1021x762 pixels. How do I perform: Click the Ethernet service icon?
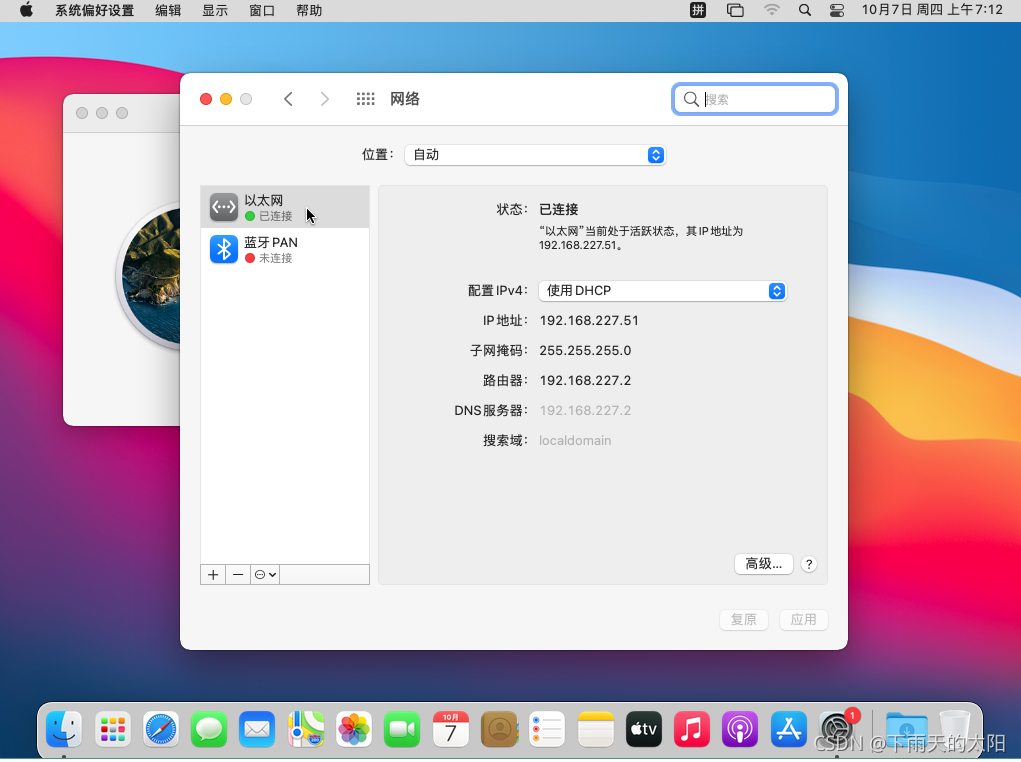point(223,207)
